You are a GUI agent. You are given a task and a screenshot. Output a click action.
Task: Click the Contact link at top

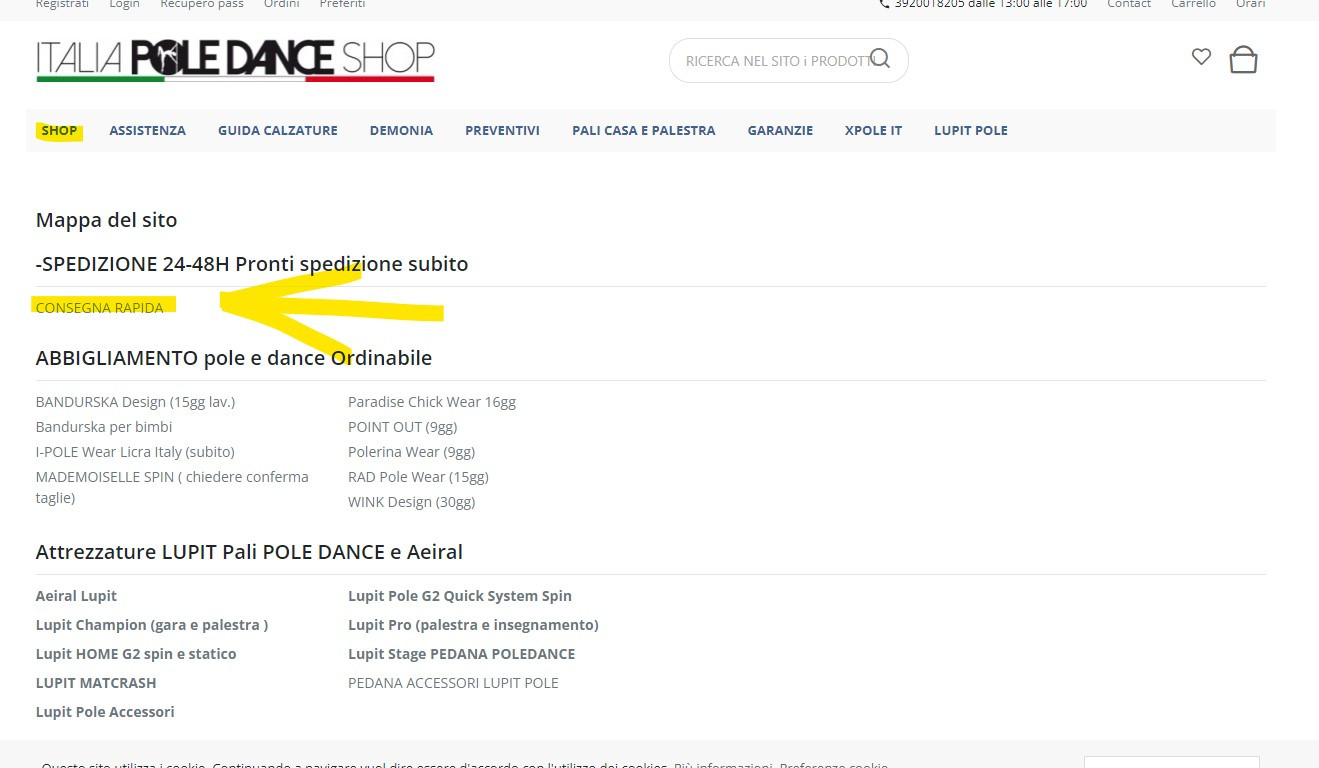[x=1129, y=4]
